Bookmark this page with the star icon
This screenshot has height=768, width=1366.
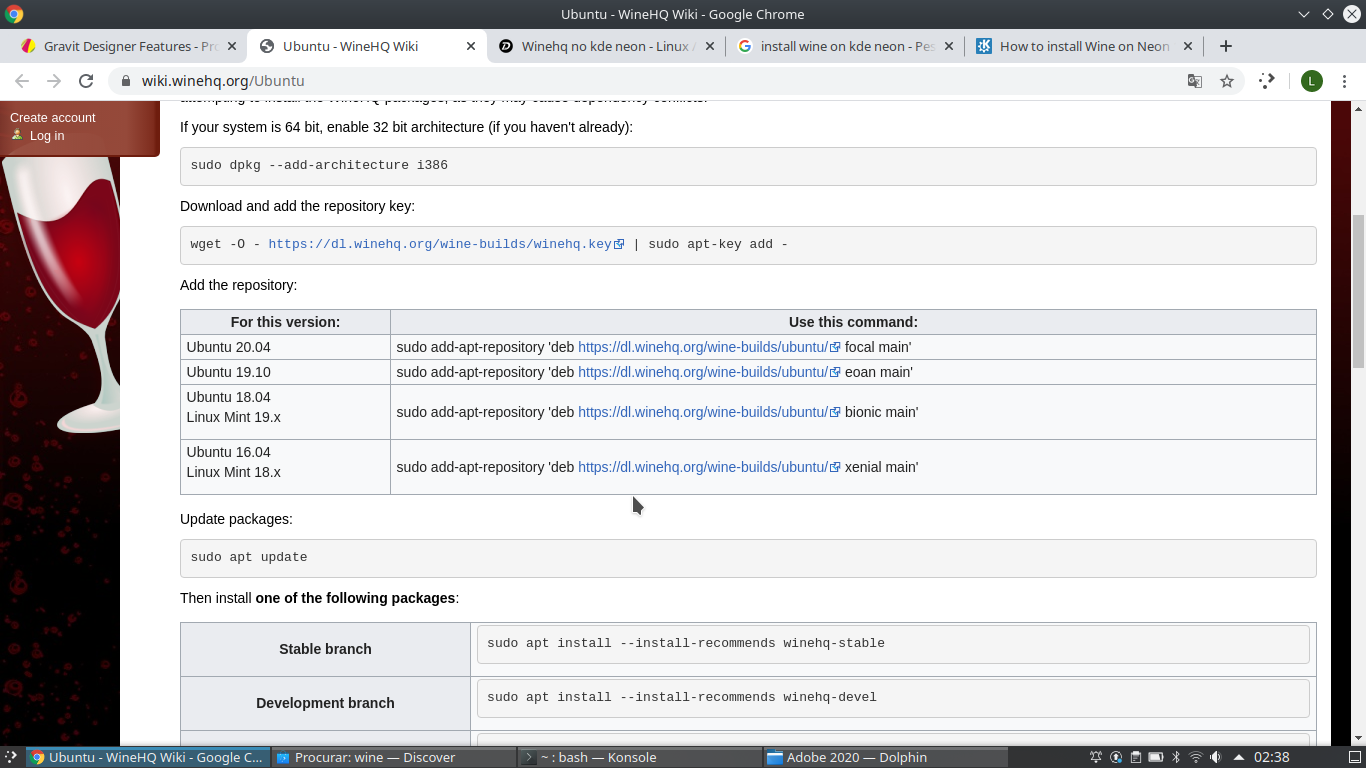click(1227, 81)
